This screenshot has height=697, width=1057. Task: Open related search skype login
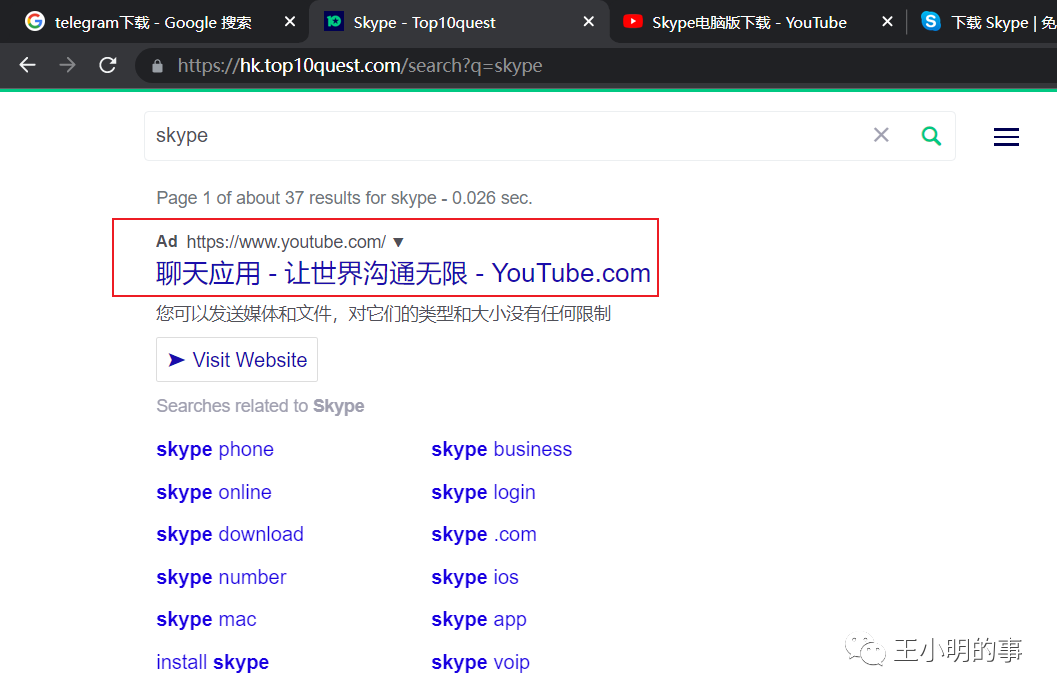(483, 493)
